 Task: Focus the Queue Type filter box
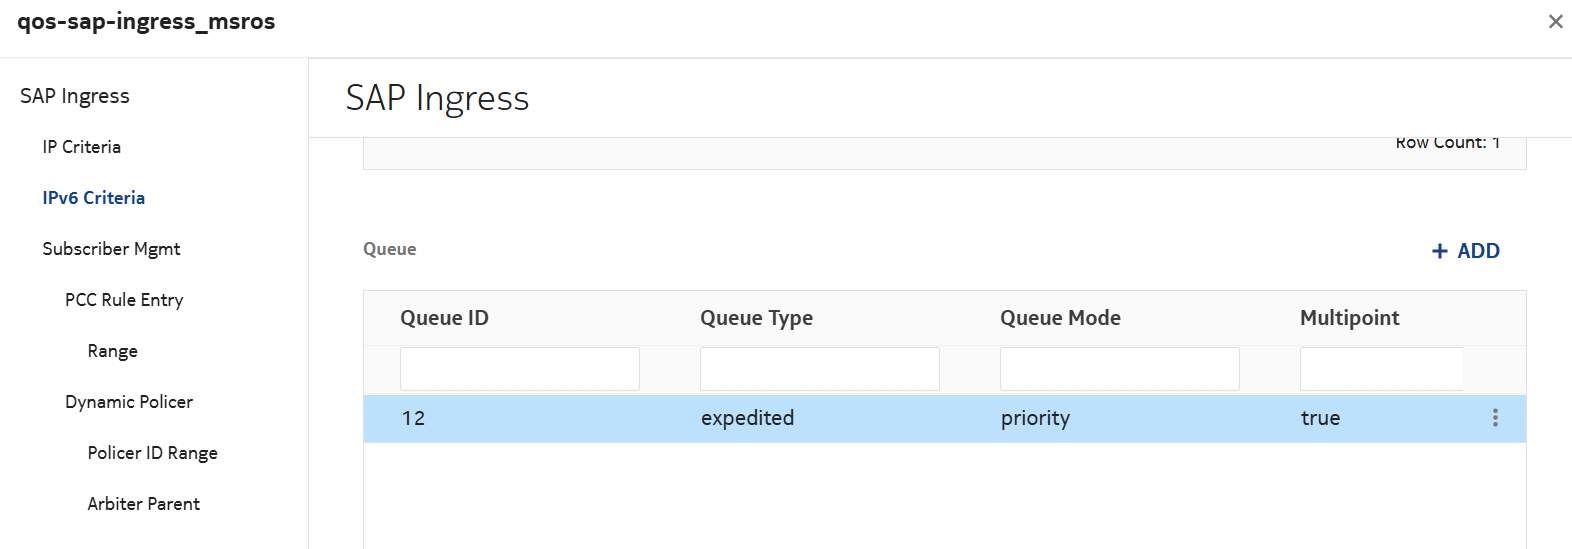(x=819, y=369)
